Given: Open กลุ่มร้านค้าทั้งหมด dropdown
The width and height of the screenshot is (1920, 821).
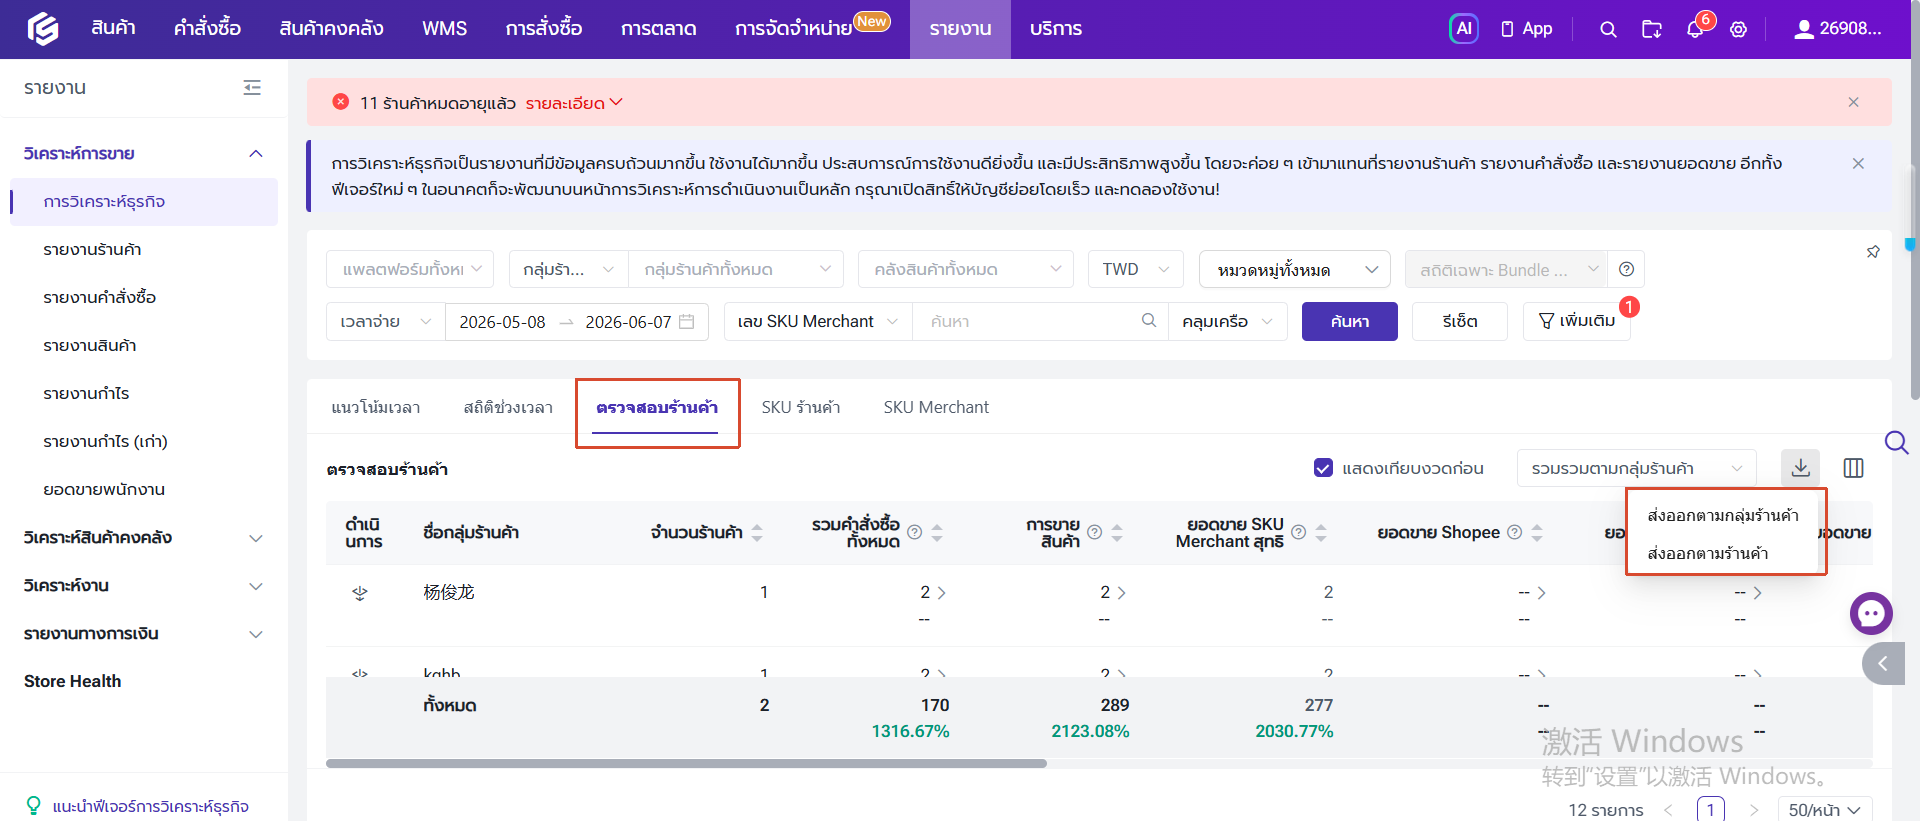Looking at the screenshot, I should [x=736, y=269].
